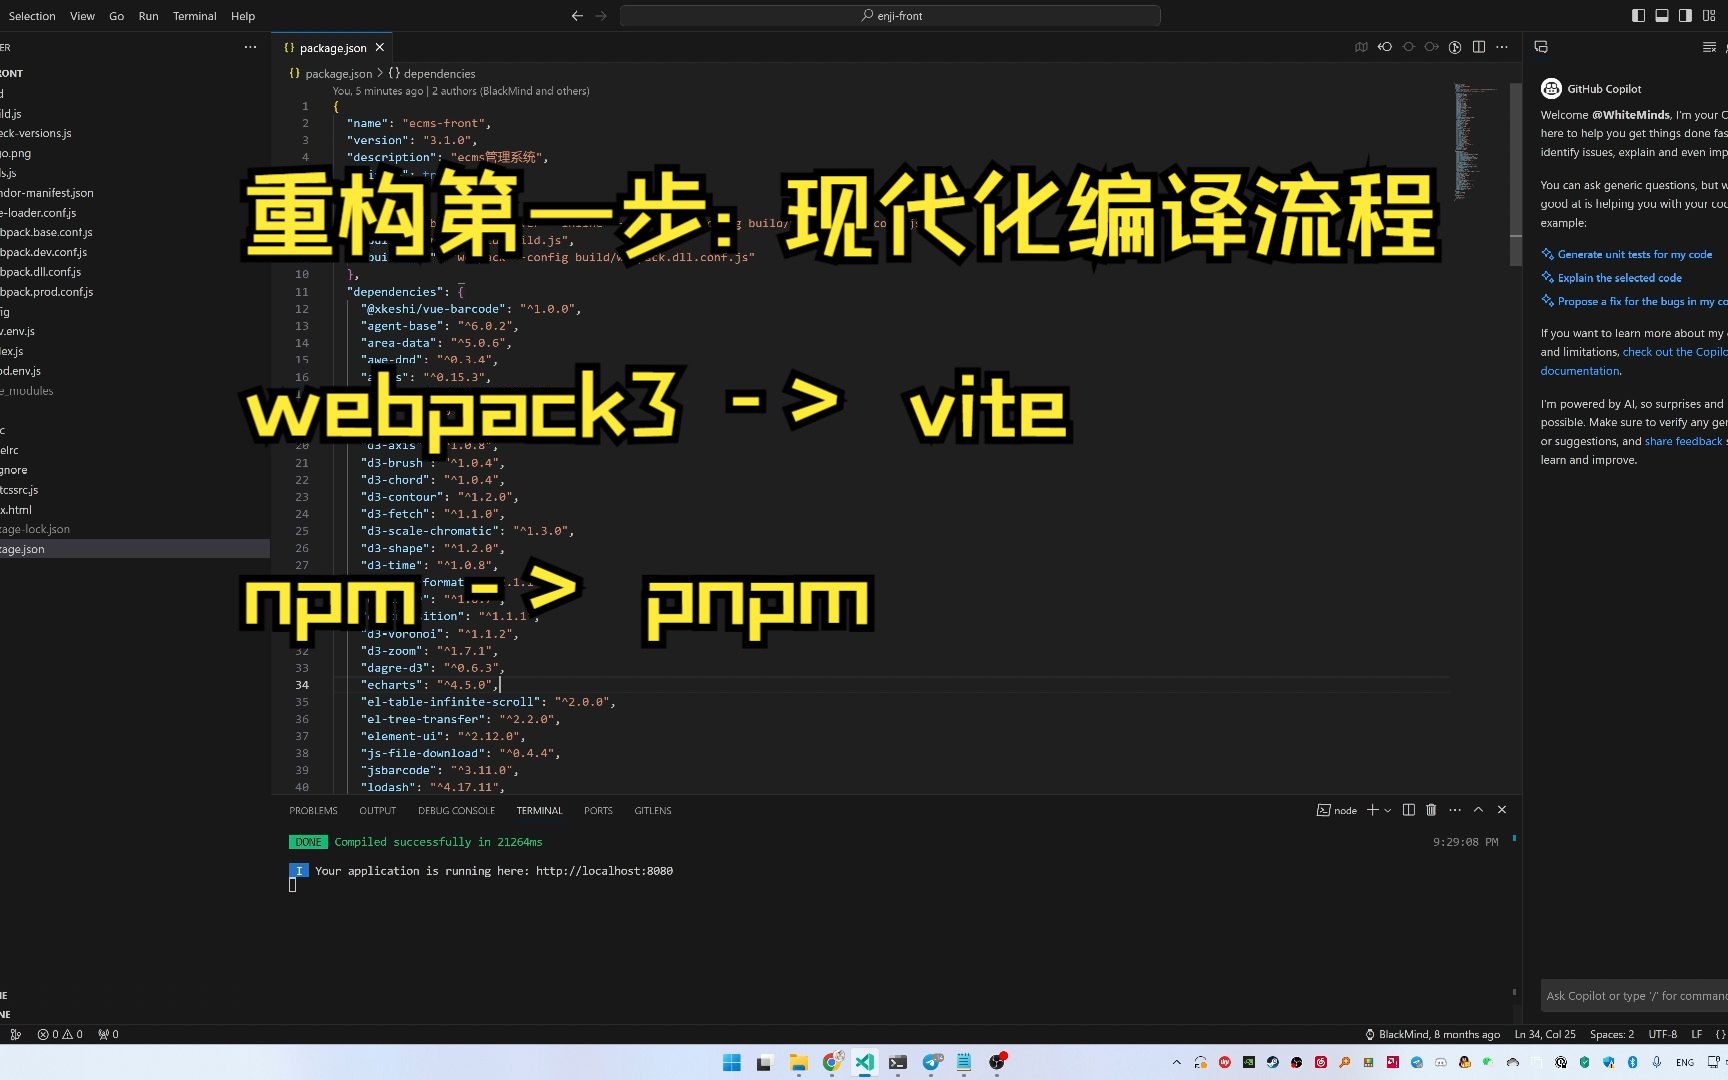Screen dimensions: 1728x1080
Task: Open the Terminal menu
Action: (194, 16)
